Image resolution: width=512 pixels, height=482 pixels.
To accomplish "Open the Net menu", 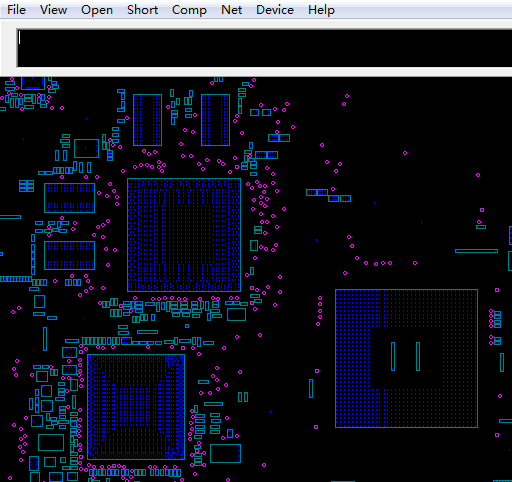I will coord(231,10).
